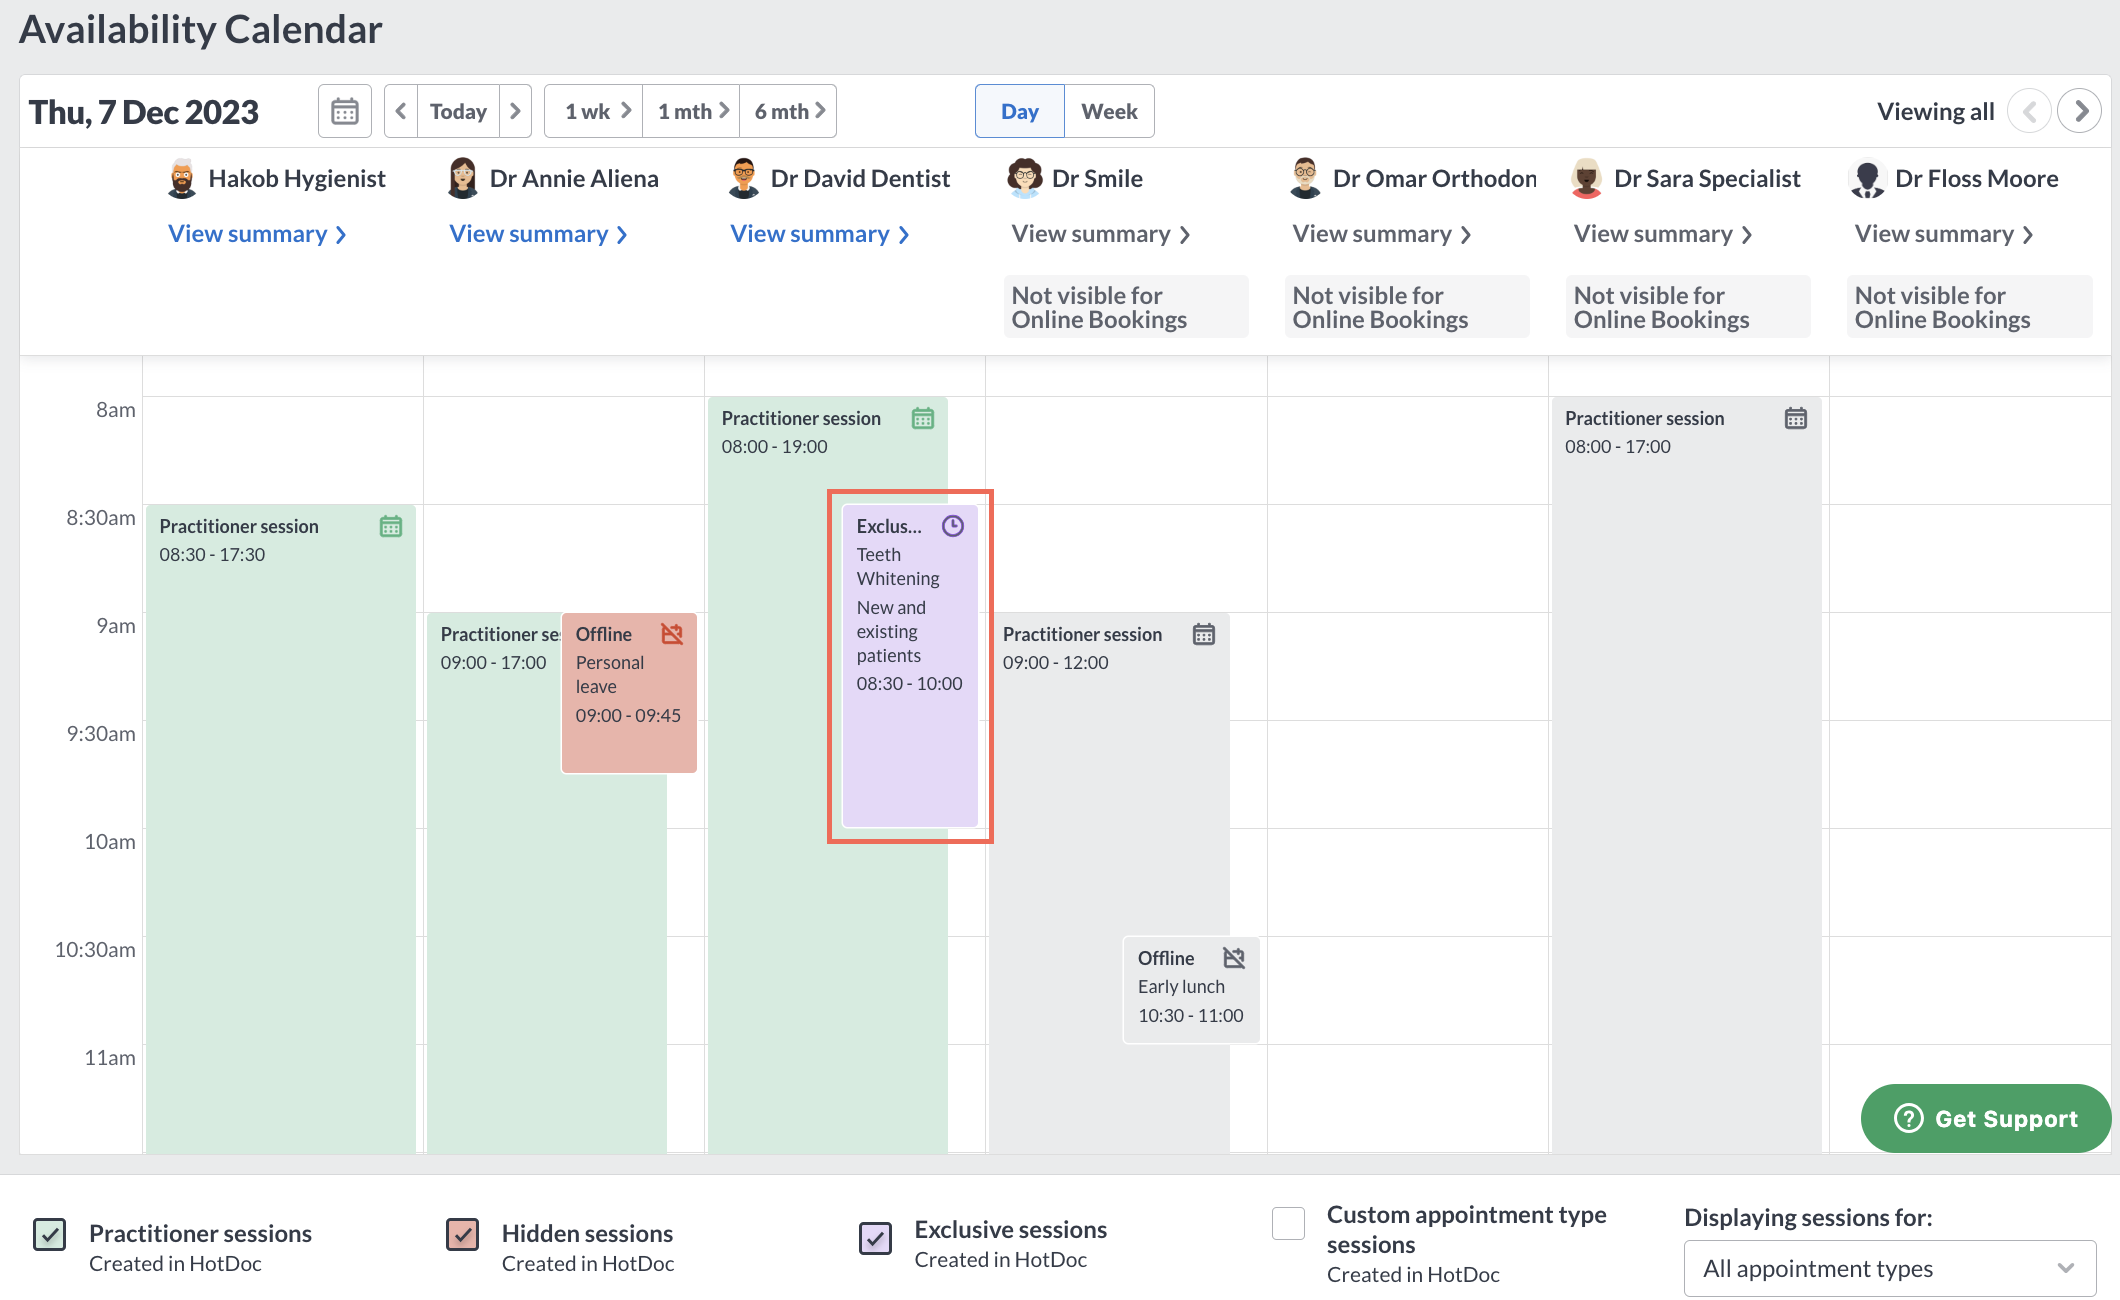This screenshot has width=2120, height=1300.
Task: Open Early lunch offline block
Action: [1191, 990]
